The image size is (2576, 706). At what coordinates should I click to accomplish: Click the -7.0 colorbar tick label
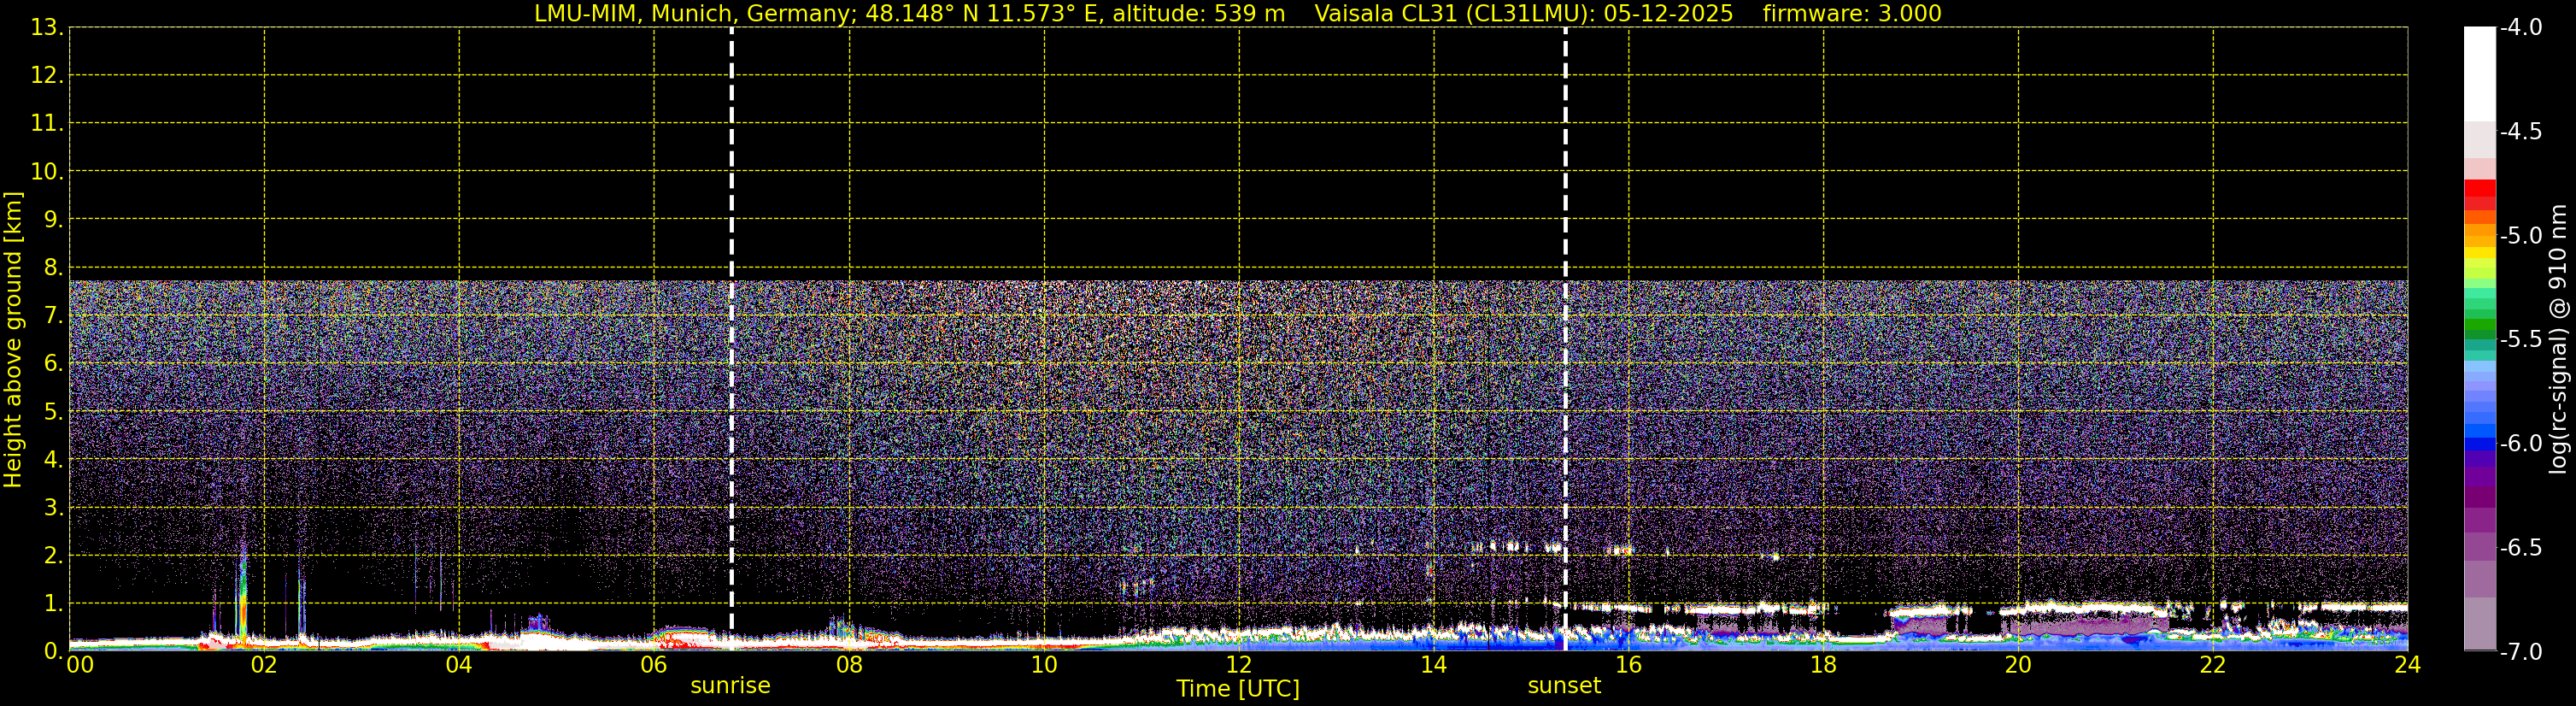[2520, 652]
